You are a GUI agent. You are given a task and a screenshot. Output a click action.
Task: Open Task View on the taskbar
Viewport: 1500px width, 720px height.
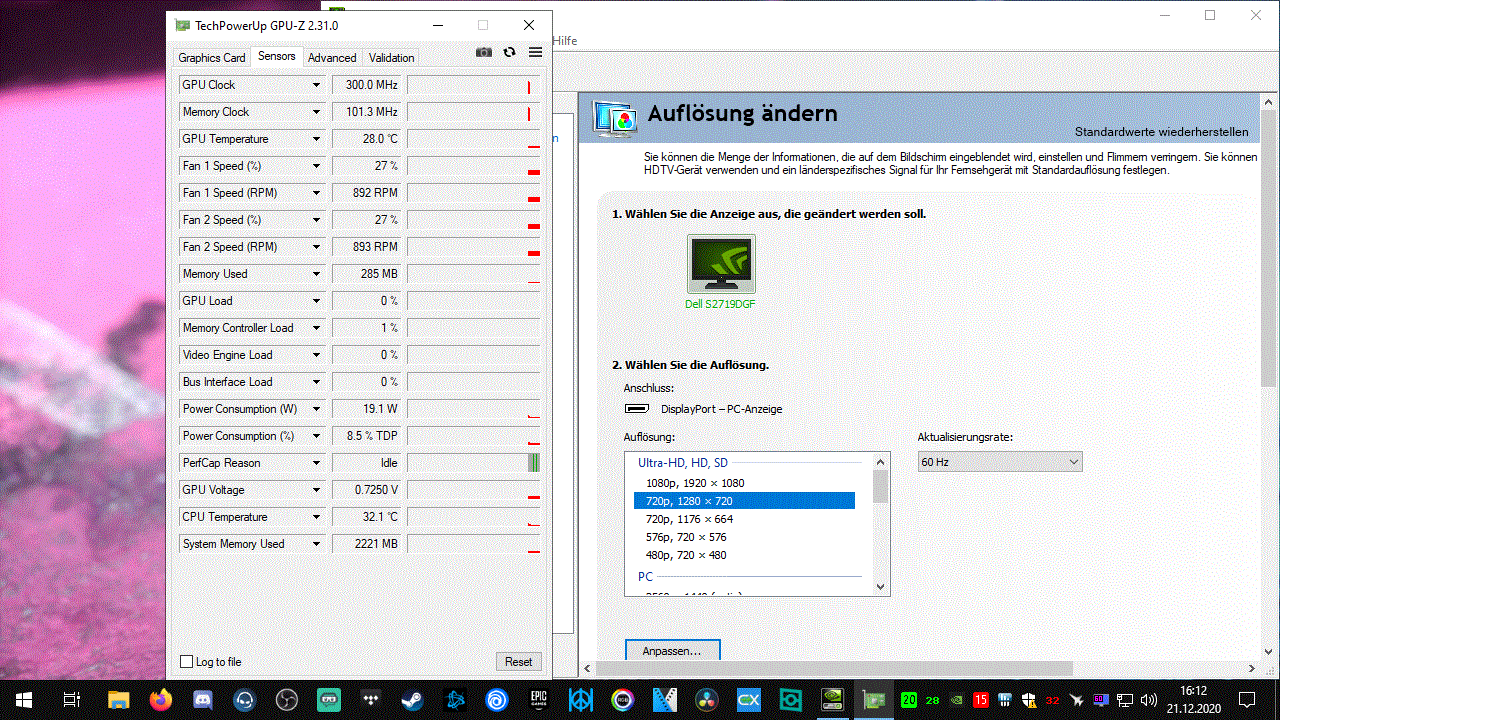[x=71, y=699]
